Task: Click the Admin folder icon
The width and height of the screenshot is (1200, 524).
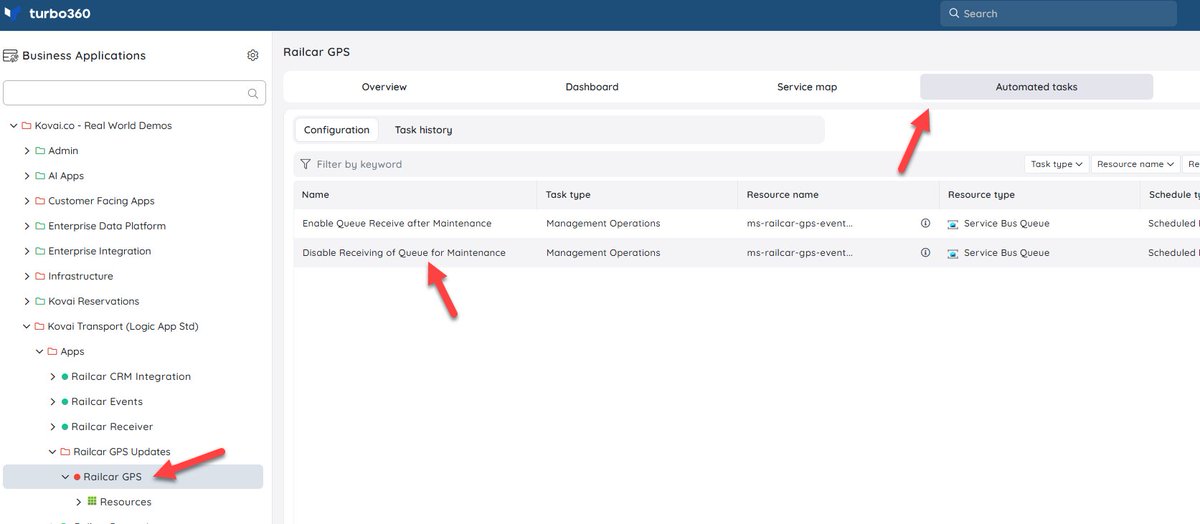Action: [x=40, y=151]
